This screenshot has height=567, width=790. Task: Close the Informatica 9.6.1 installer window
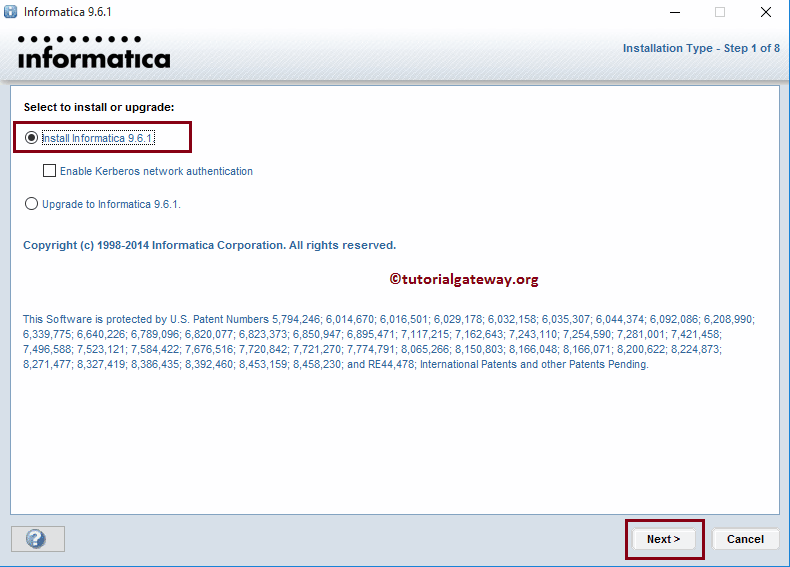coord(765,12)
